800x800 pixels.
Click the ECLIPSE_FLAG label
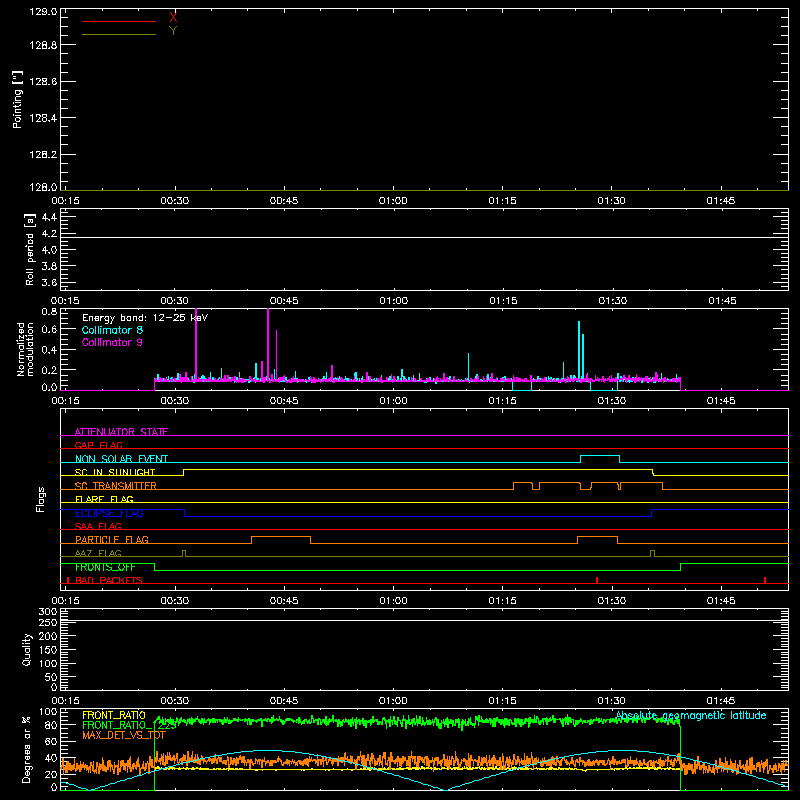pyautogui.click(x=109, y=513)
